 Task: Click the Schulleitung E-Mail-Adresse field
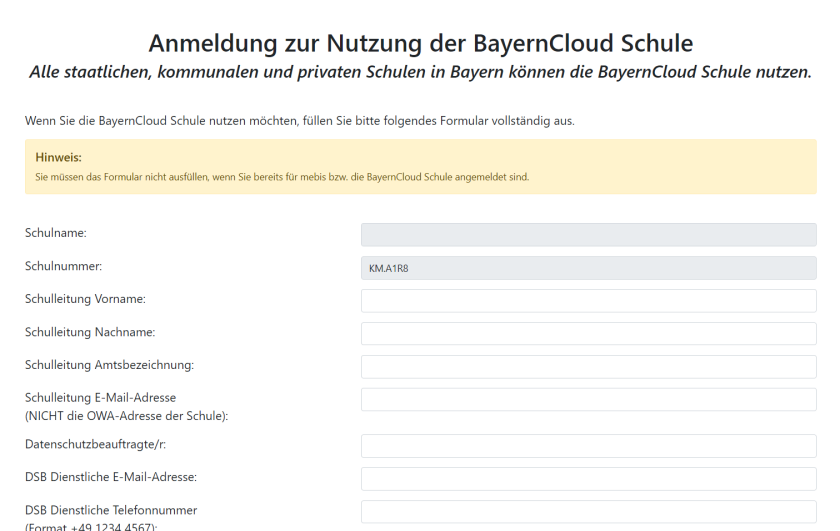point(588,399)
